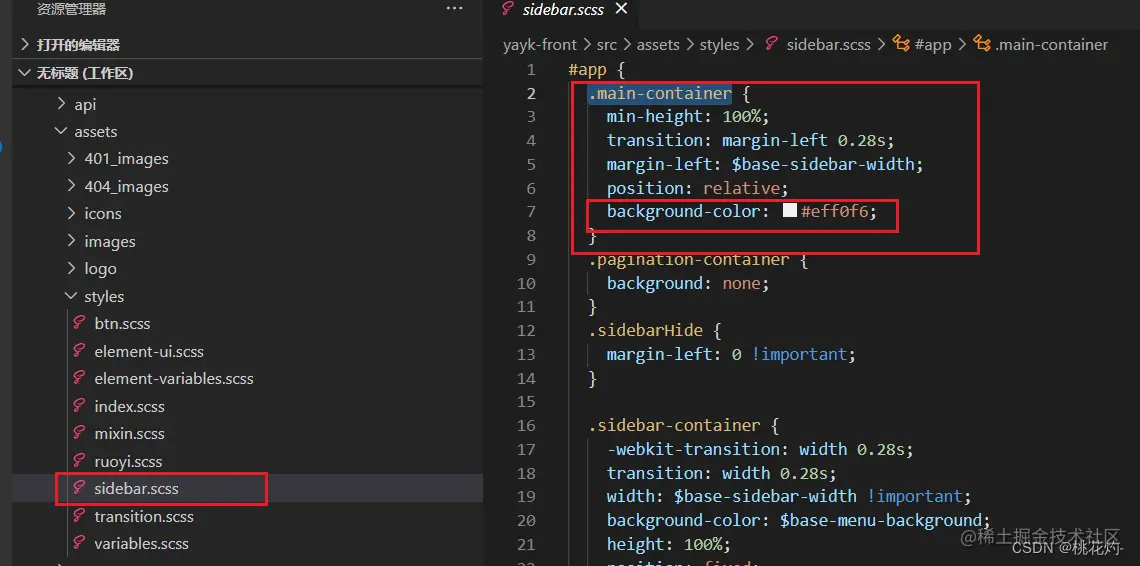The width and height of the screenshot is (1140, 566).
Task: Click the Sass icon beside btn.scss
Action: coord(80,323)
